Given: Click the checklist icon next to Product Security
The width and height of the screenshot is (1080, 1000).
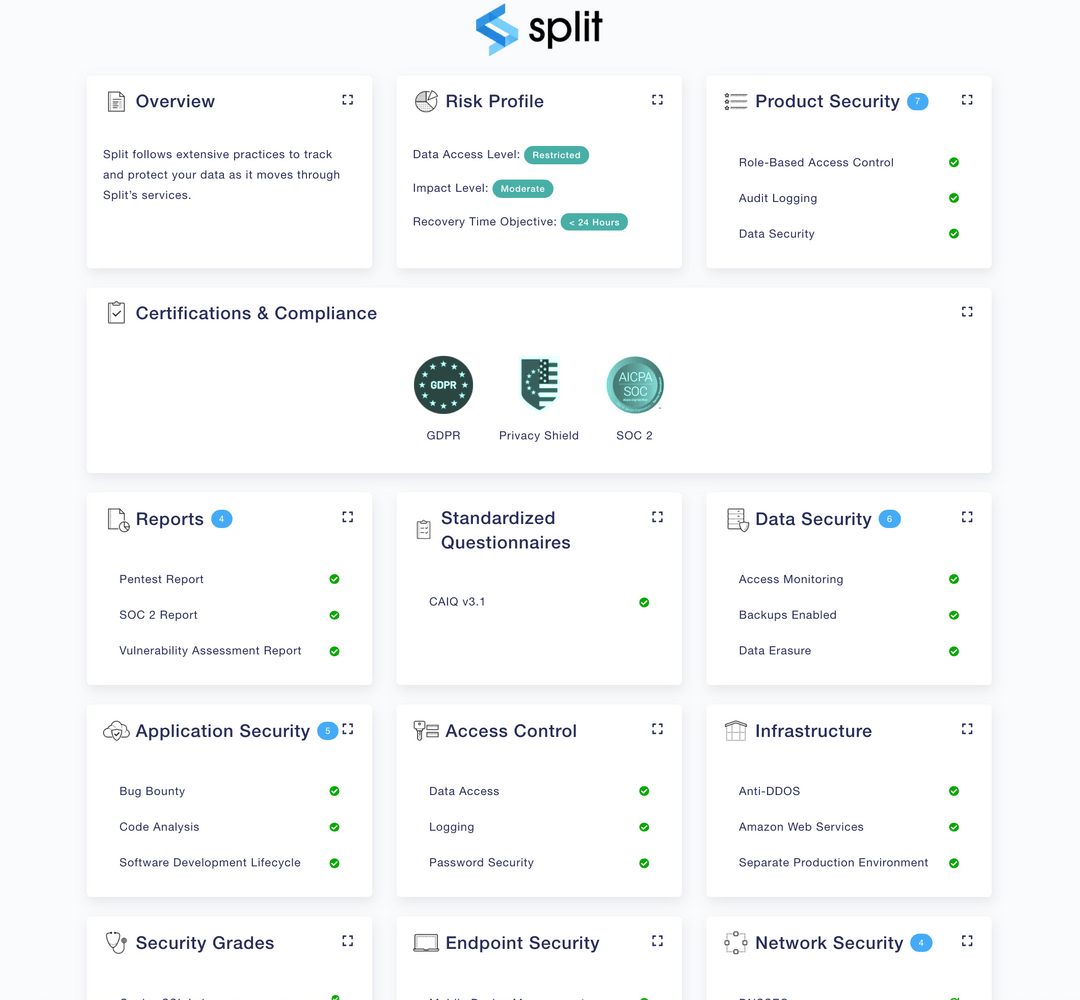Looking at the screenshot, I should (x=735, y=100).
